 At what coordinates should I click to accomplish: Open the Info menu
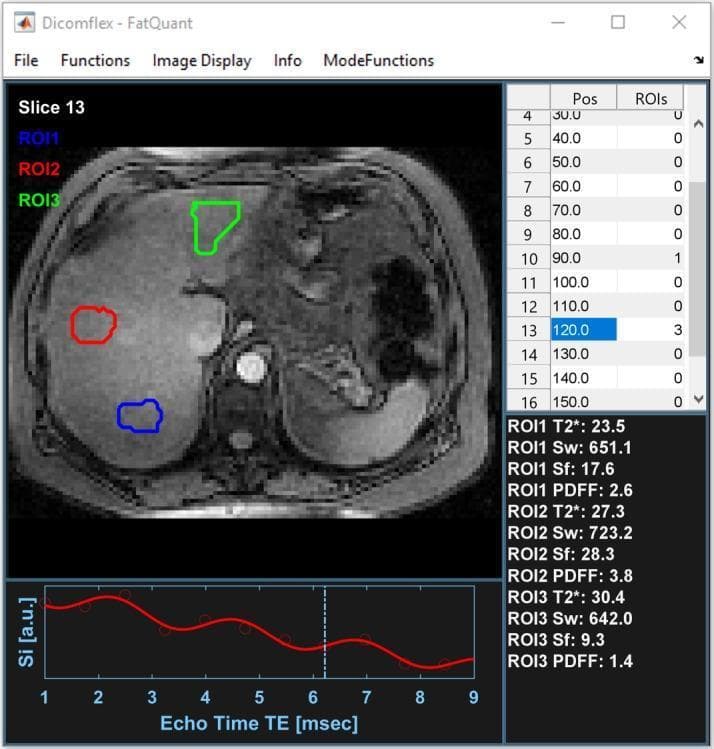[288, 61]
